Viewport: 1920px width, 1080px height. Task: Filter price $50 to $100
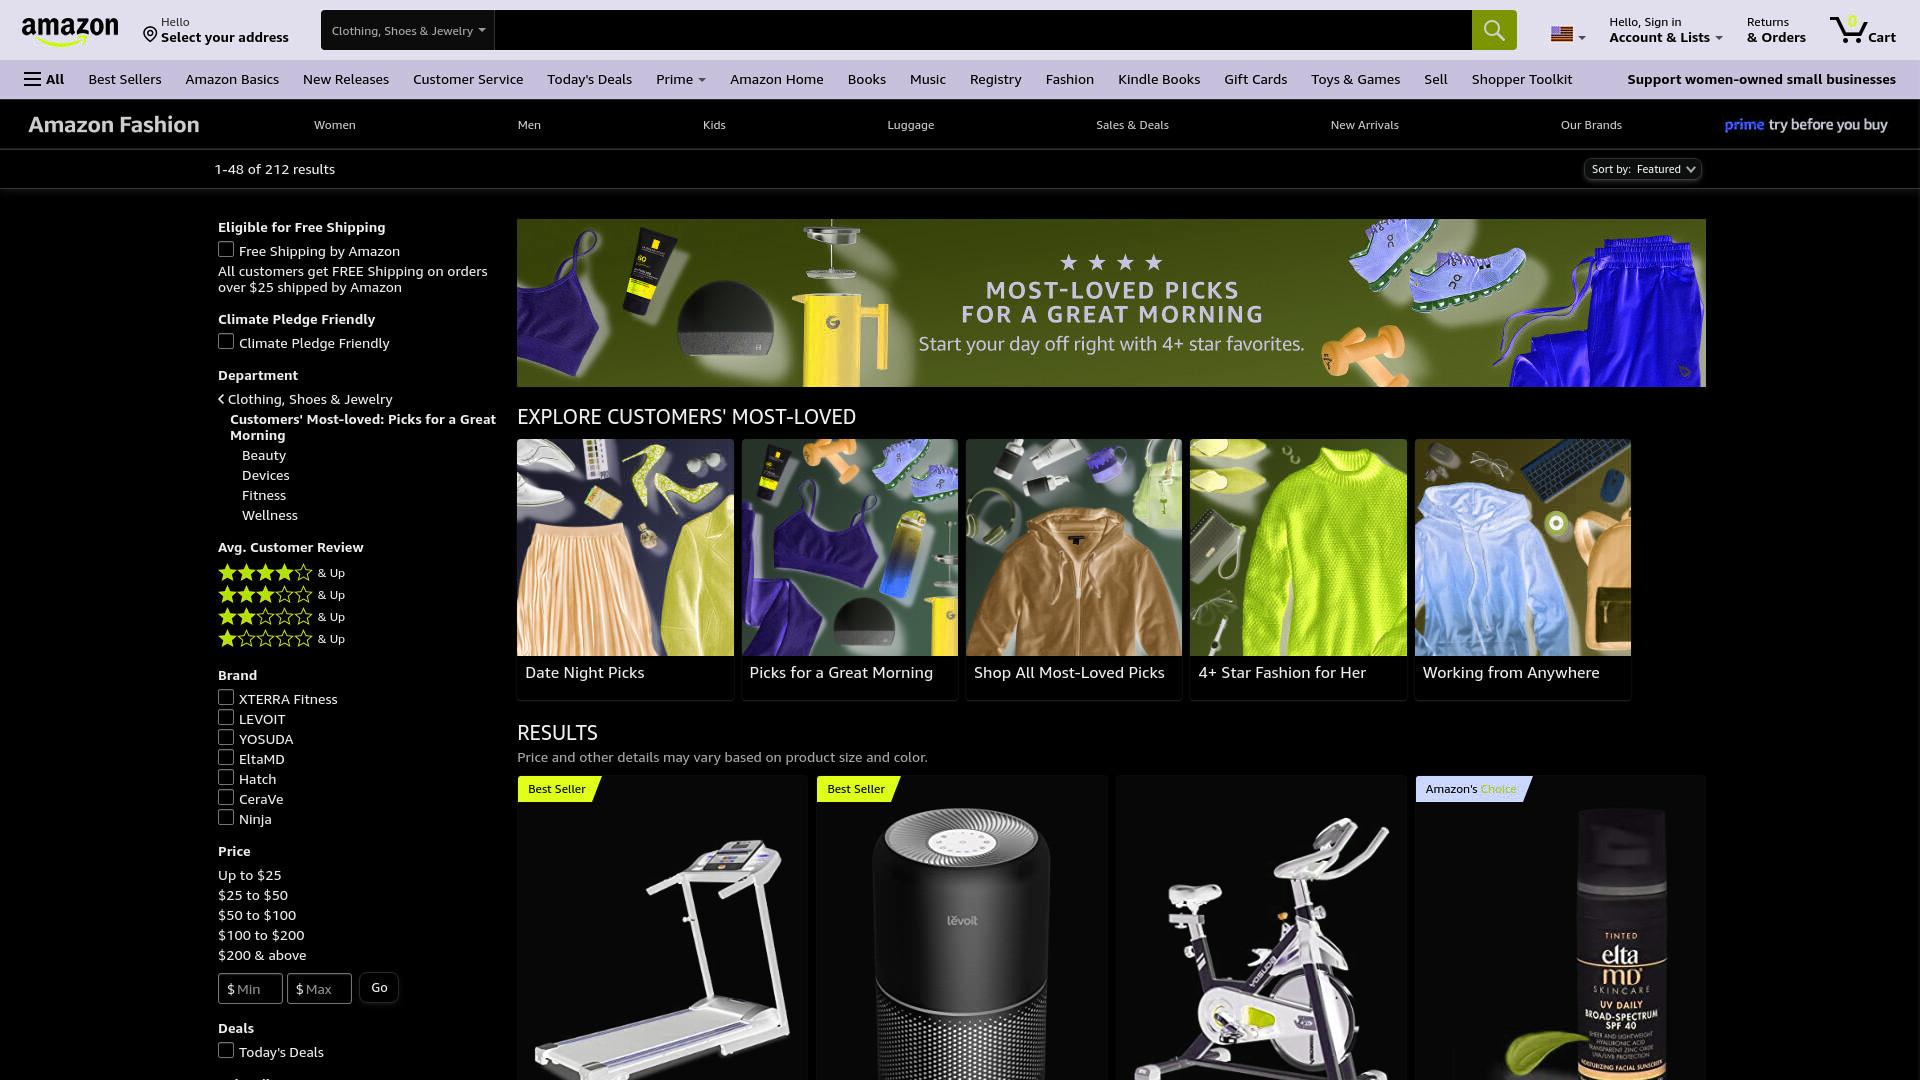point(257,915)
